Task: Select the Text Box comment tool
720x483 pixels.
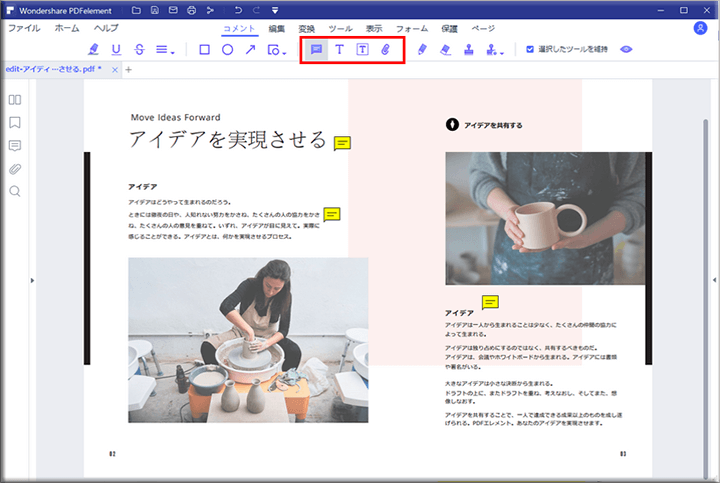Action: [362, 49]
